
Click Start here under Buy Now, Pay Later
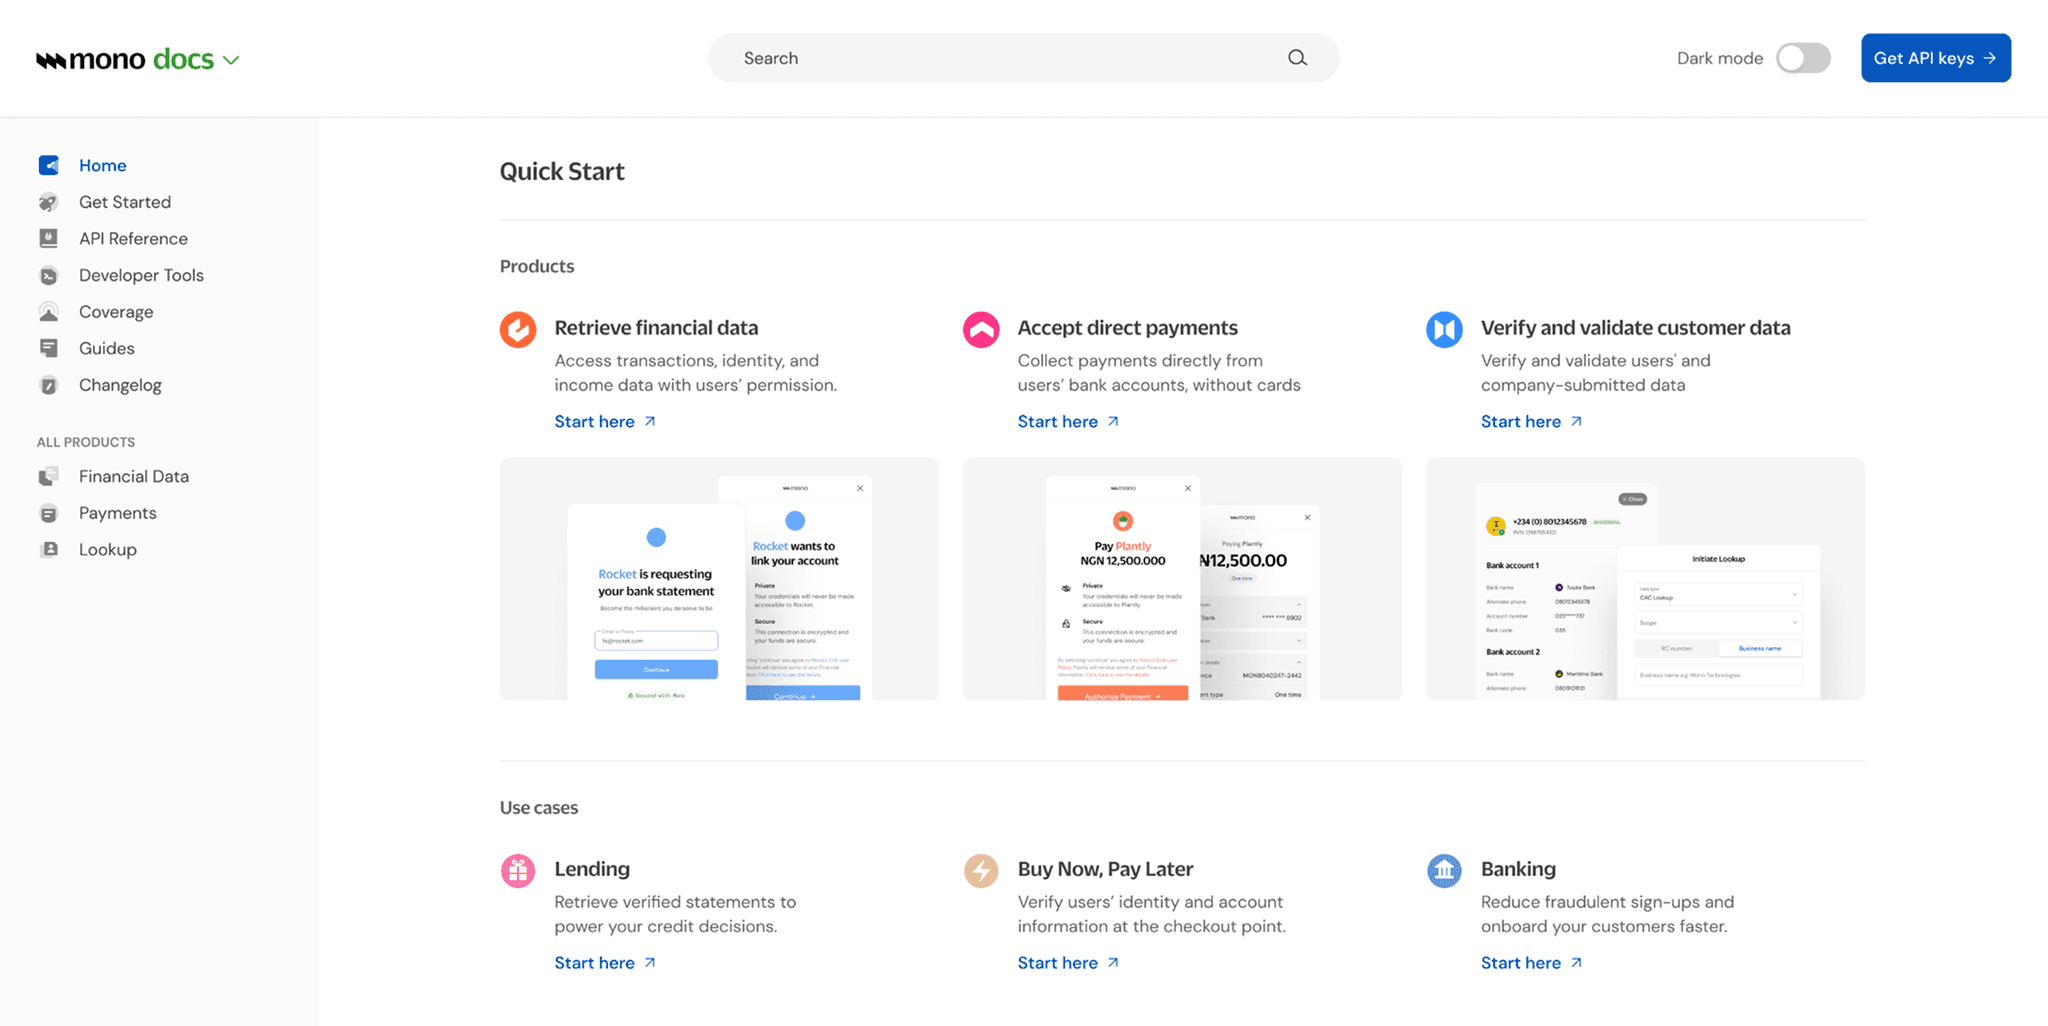point(1058,962)
